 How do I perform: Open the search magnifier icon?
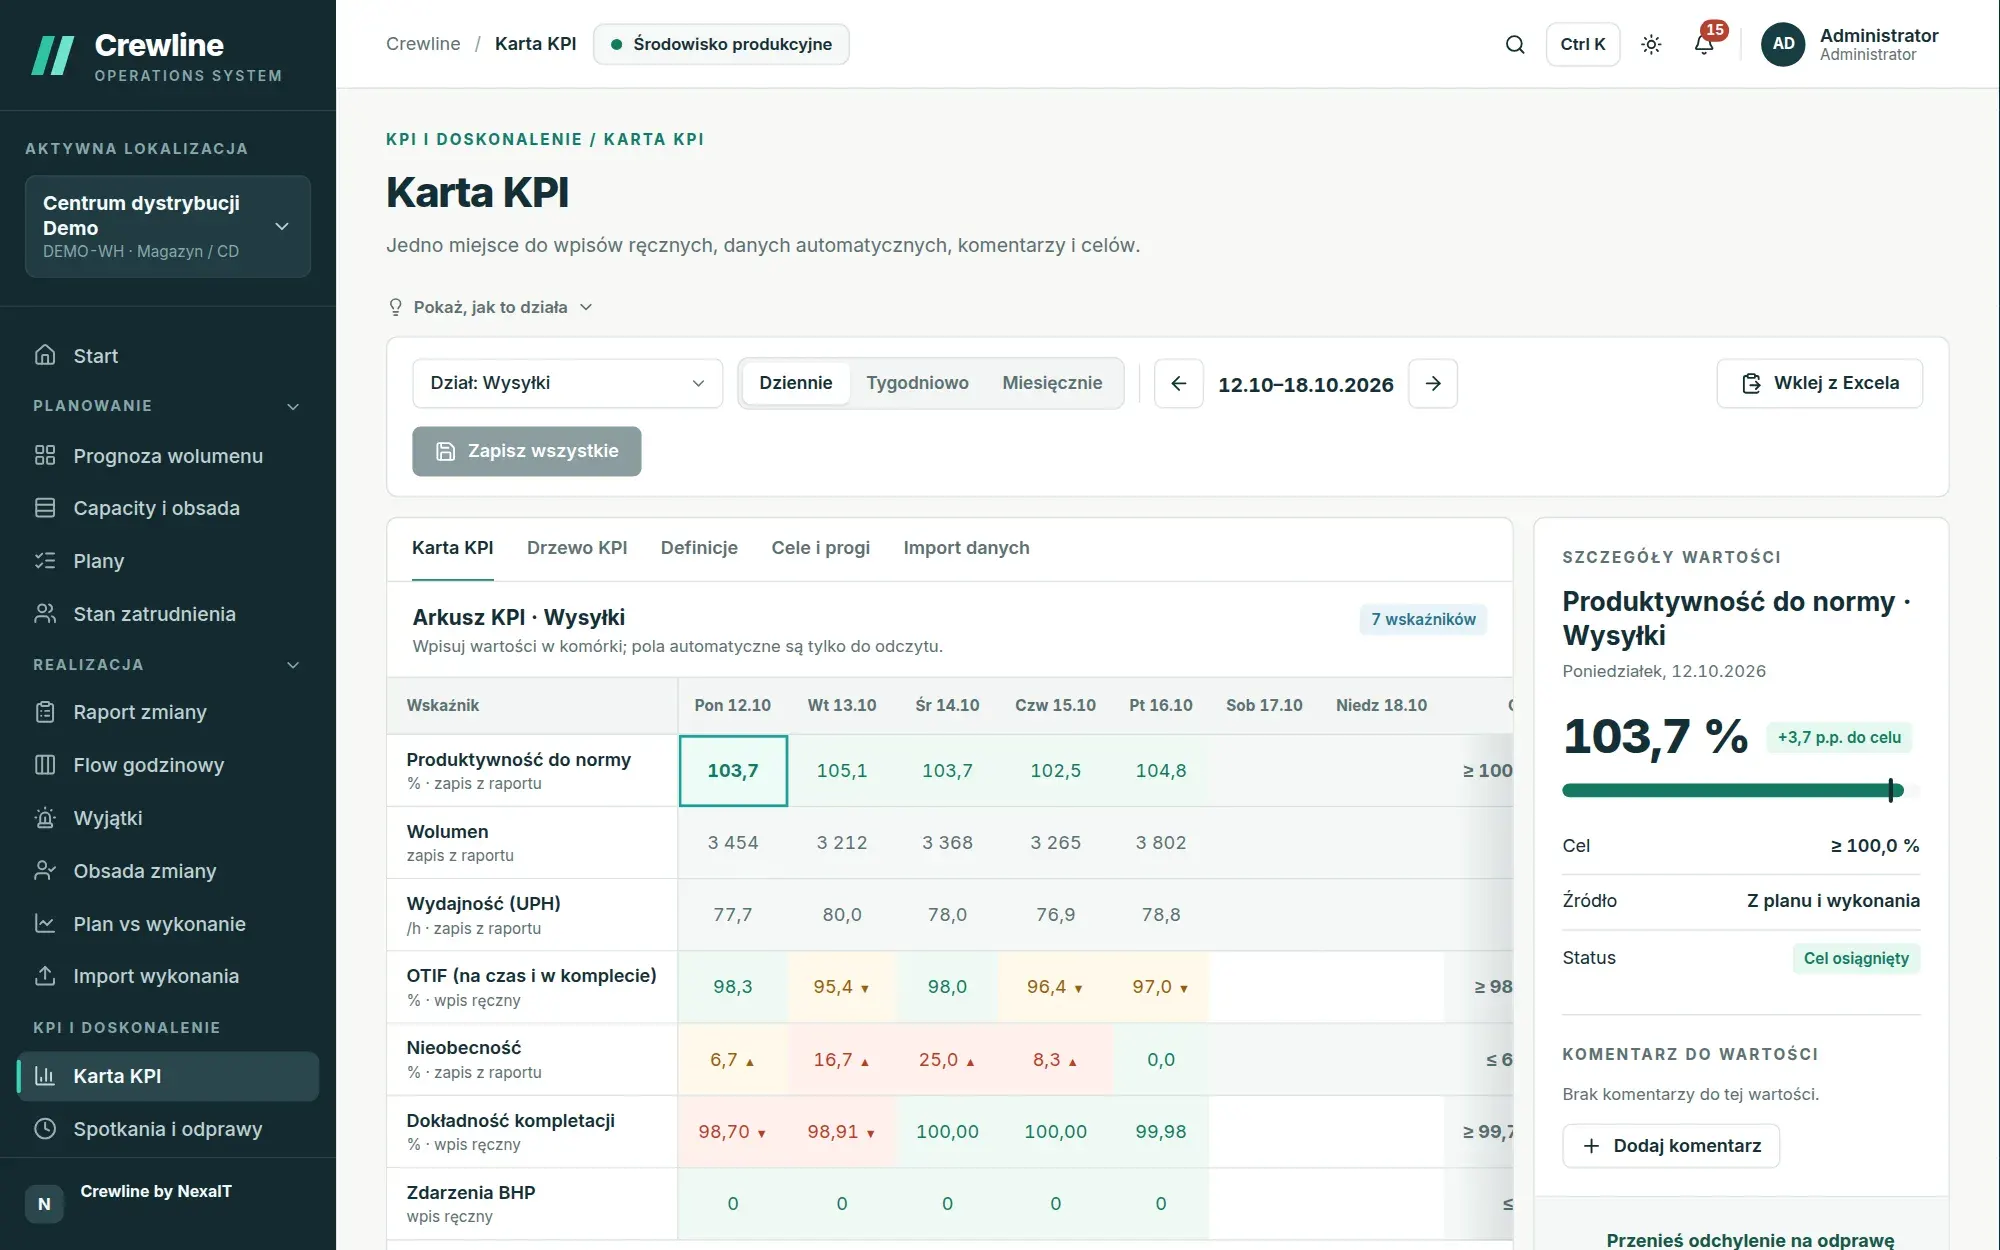1515,44
